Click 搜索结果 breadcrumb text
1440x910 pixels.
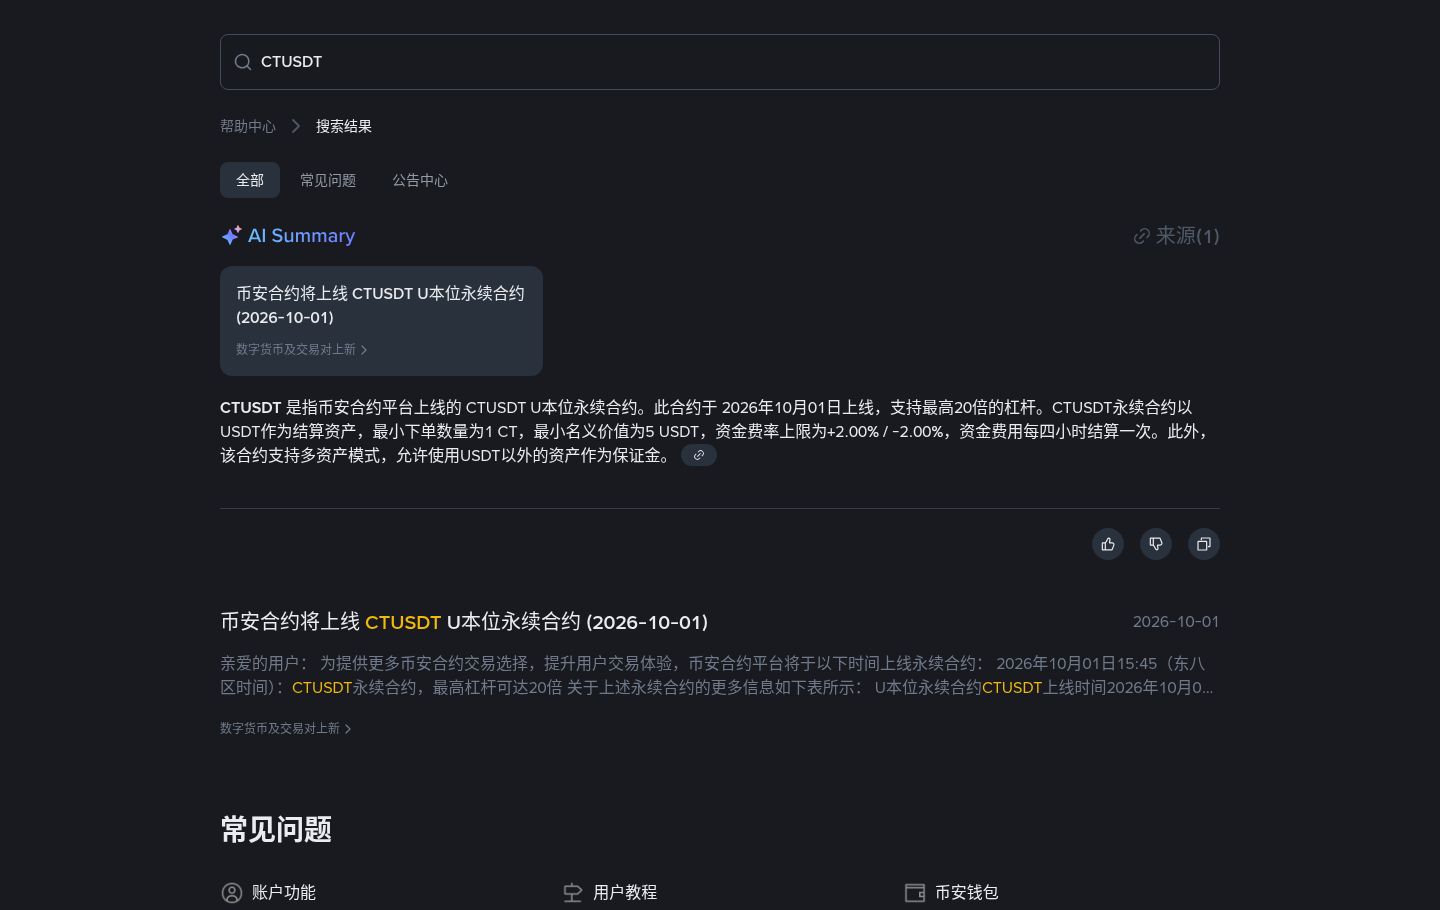pos(344,126)
